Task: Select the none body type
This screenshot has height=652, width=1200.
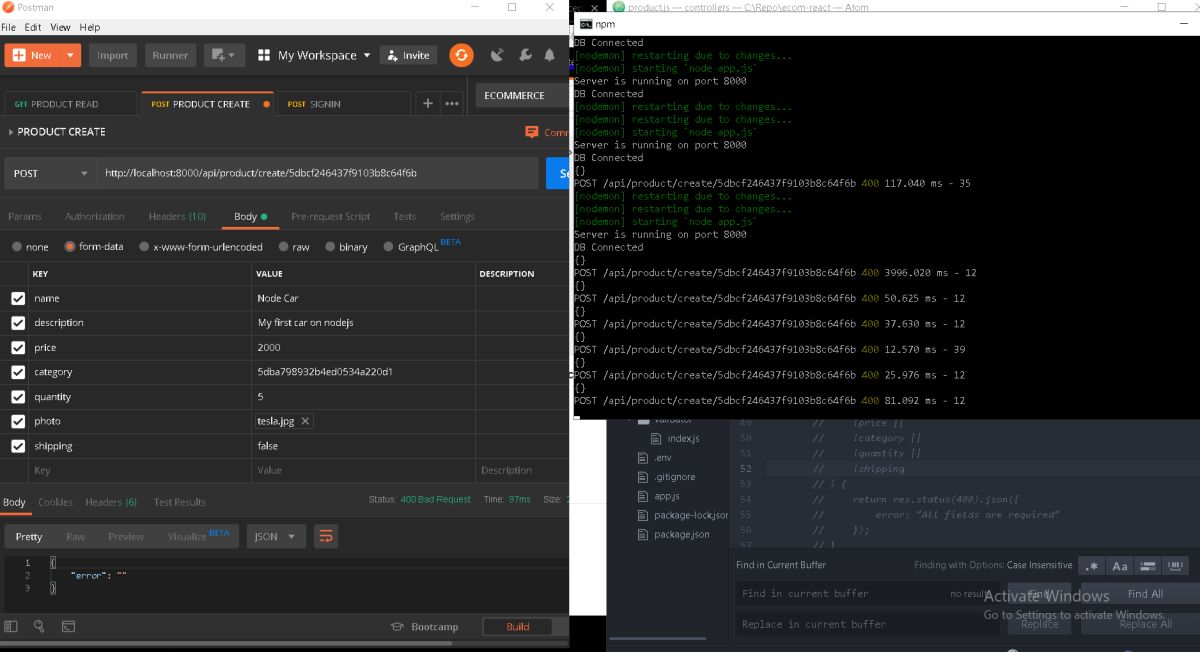Action: tap(17, 247)
